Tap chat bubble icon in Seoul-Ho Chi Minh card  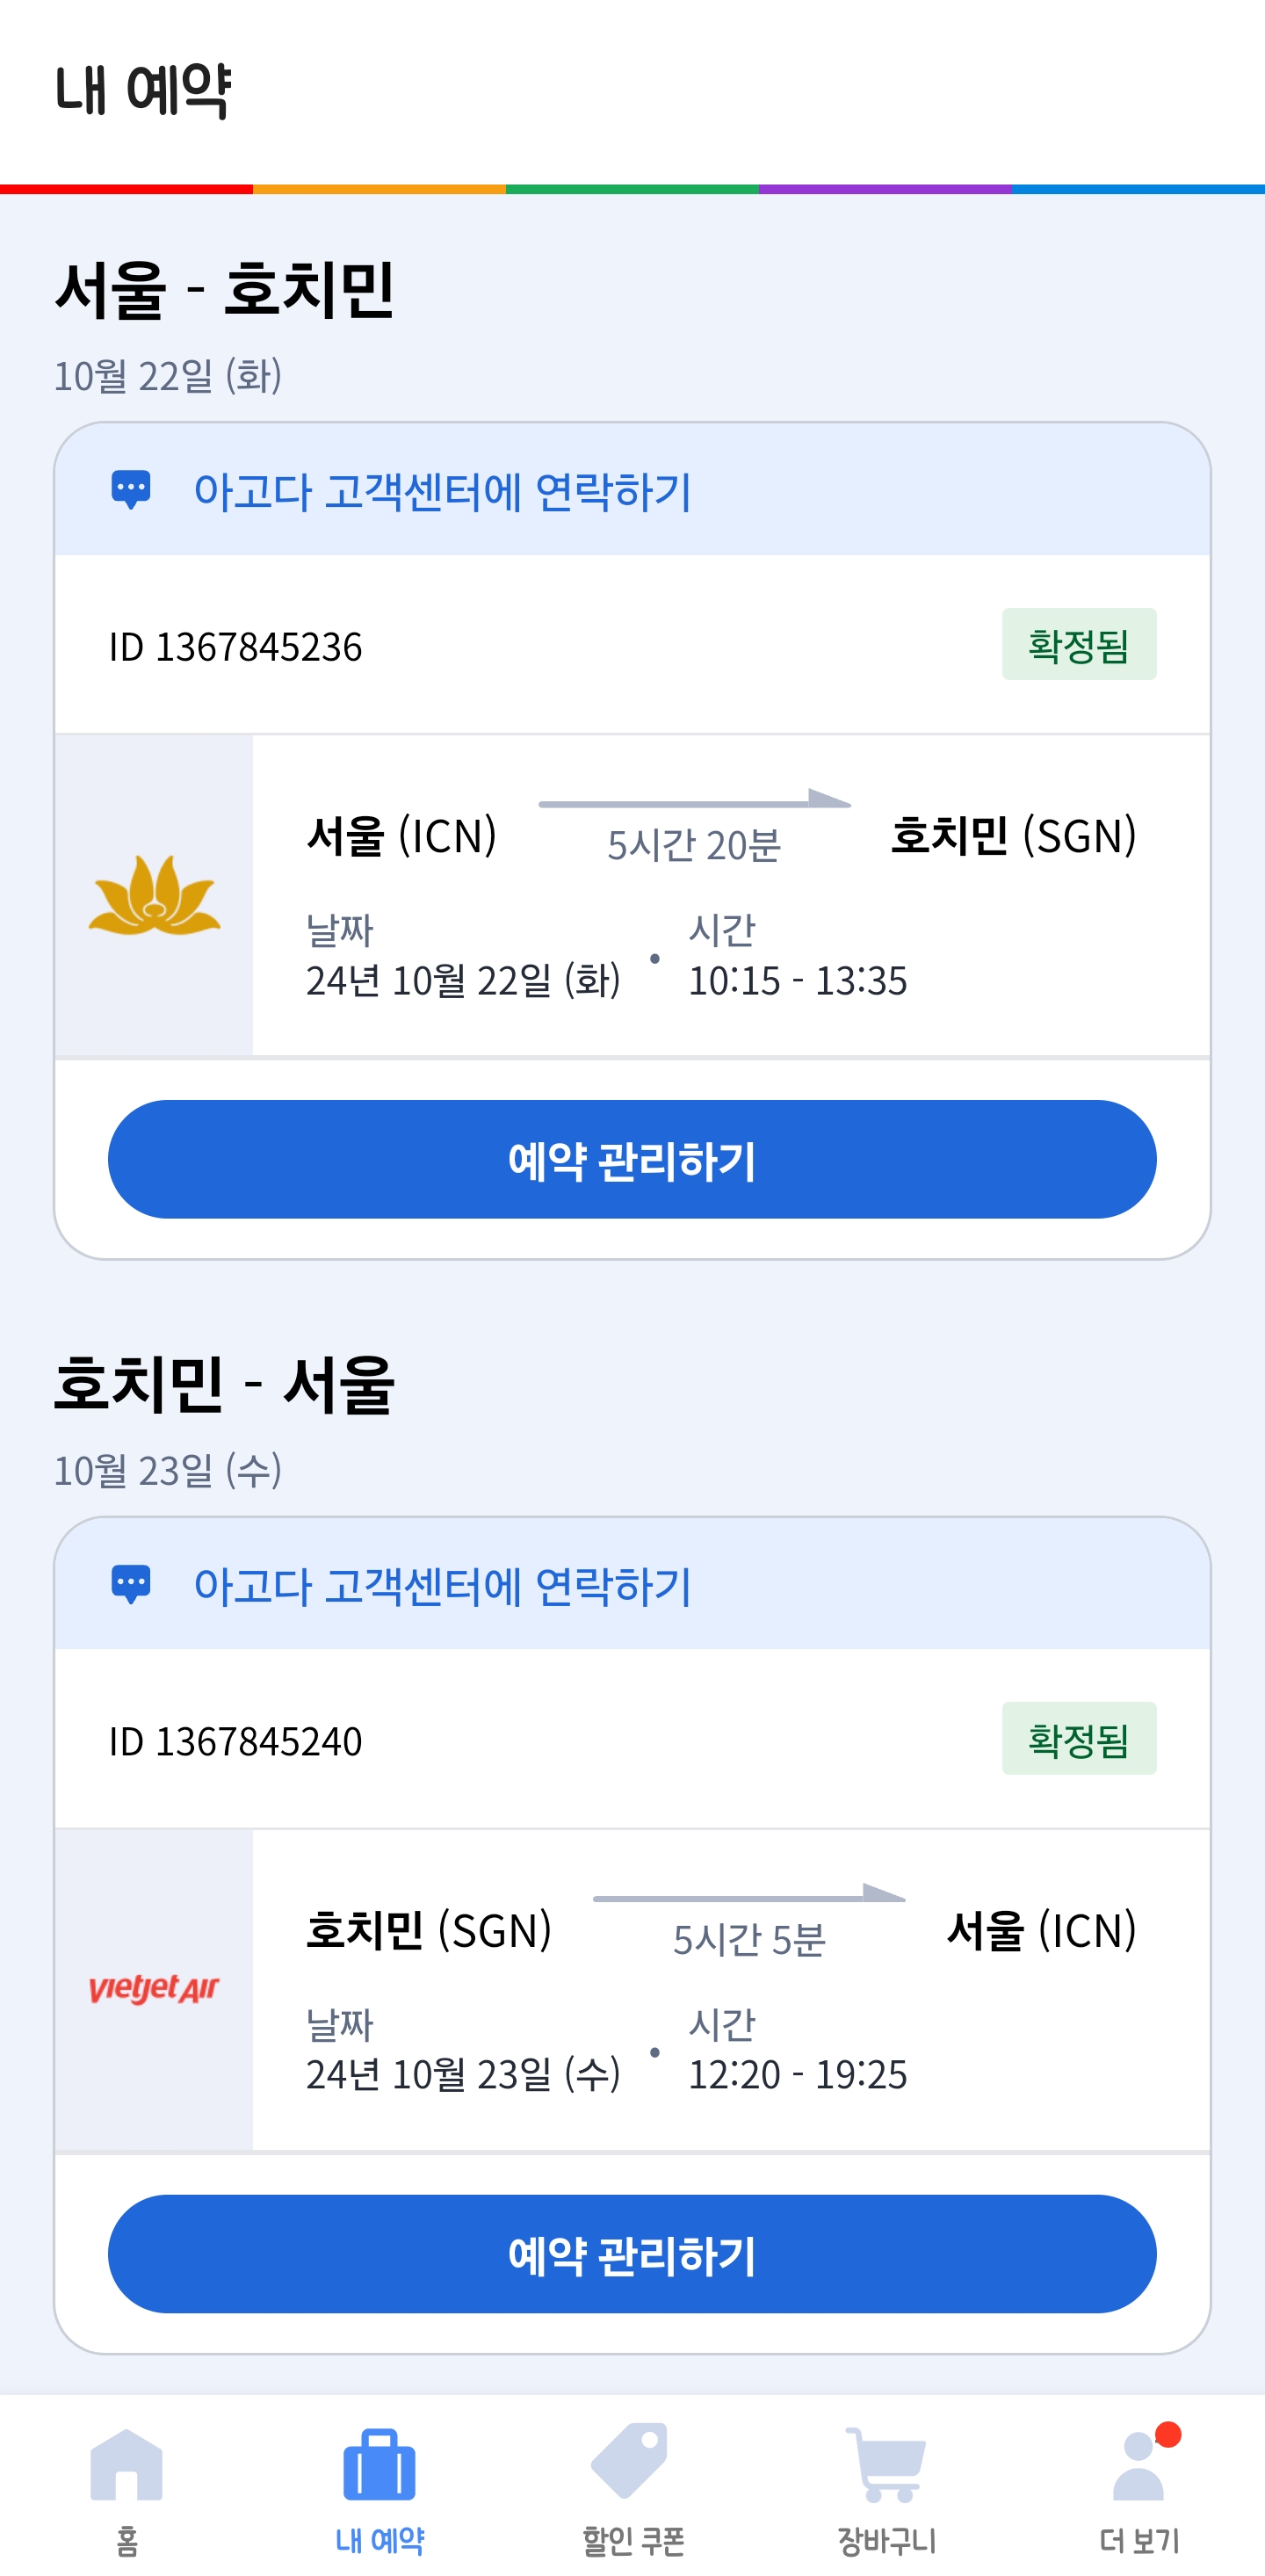(x=131, y=490)
